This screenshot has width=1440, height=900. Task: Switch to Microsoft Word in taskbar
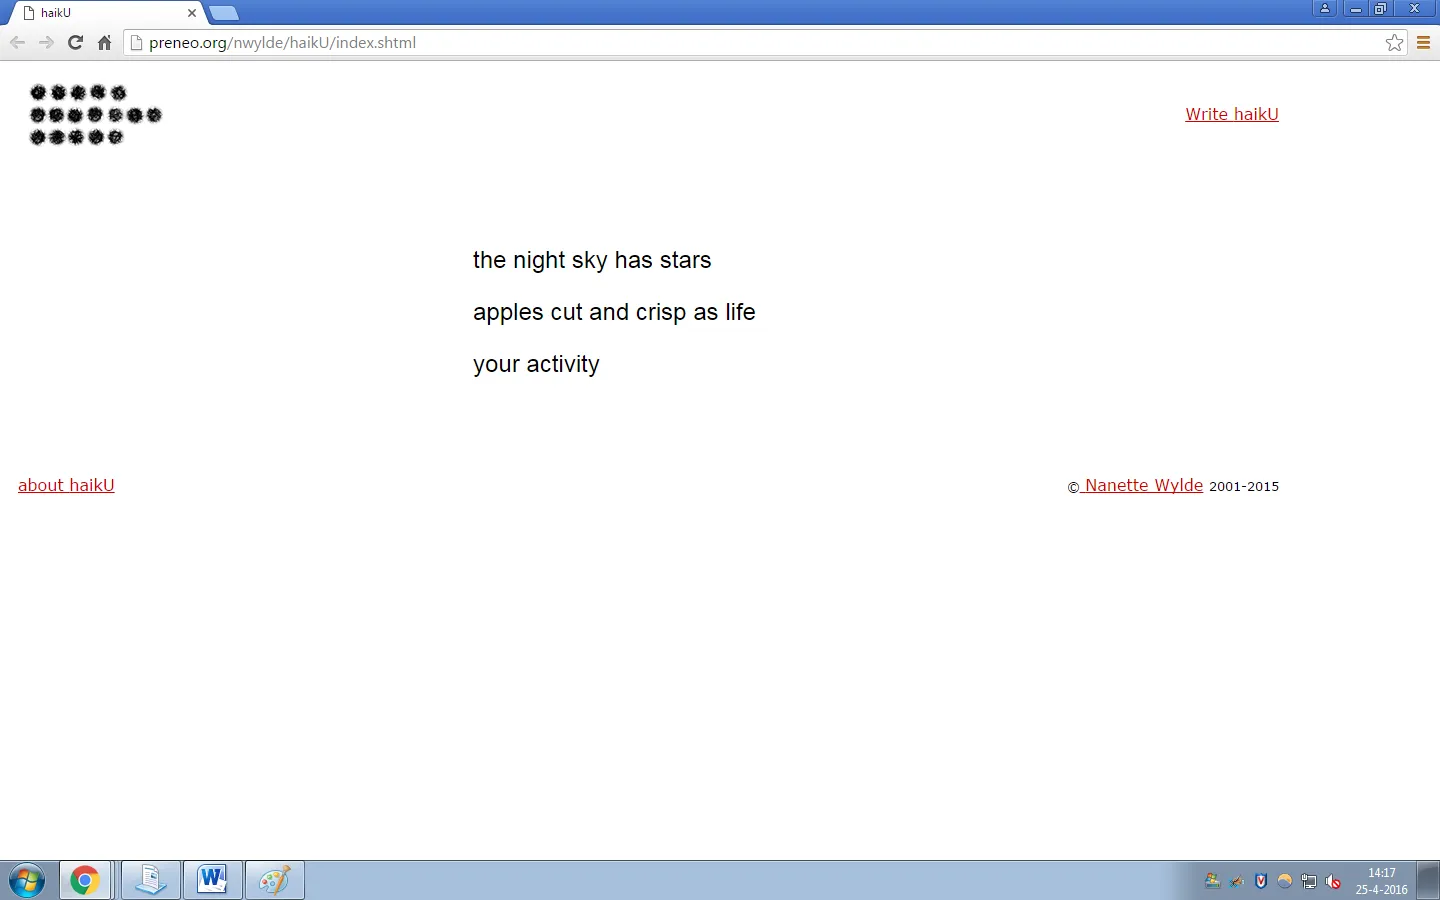212,881
